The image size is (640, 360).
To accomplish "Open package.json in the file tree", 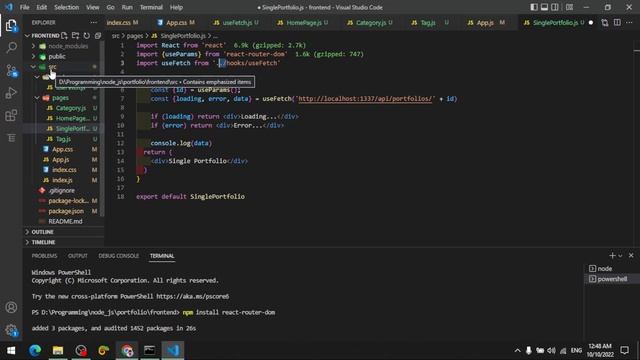I will click(66, 211).
